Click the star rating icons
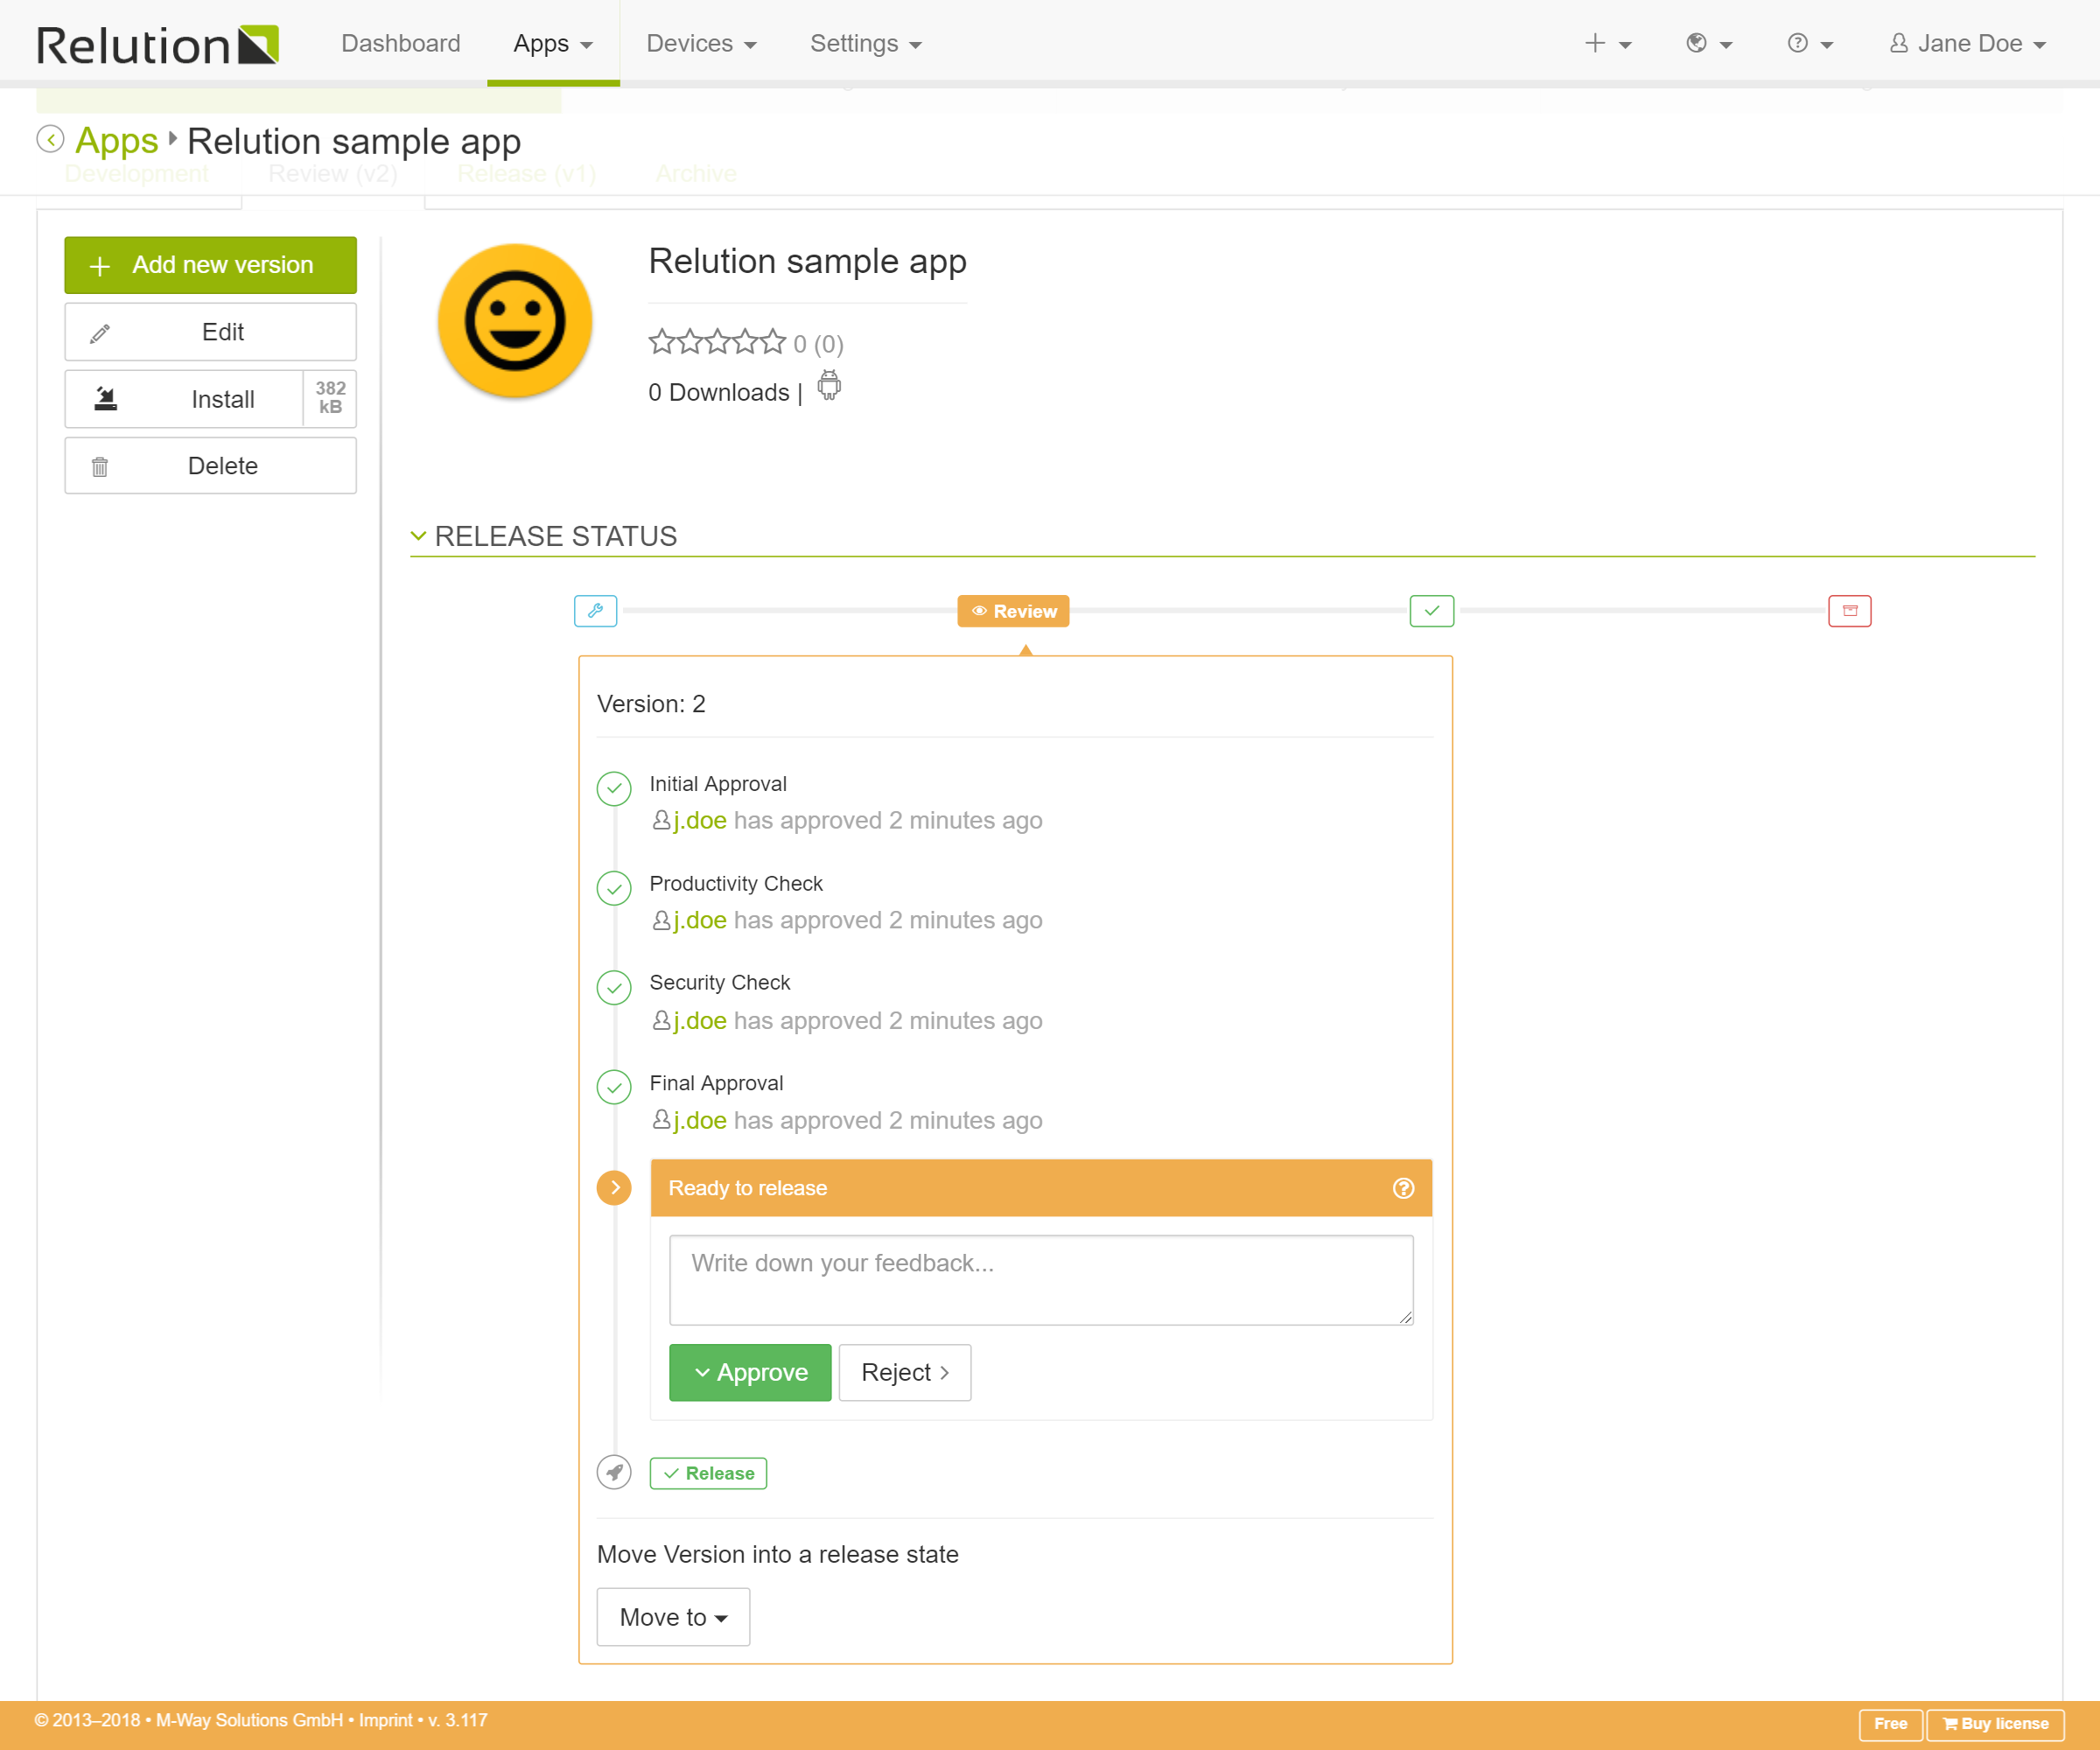 (x=718, y=343)
